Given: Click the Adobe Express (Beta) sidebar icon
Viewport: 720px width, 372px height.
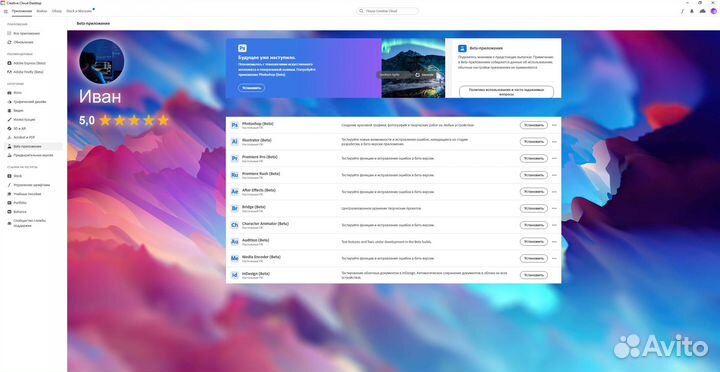Looking at the screenshot, I should tap(9, 63).
